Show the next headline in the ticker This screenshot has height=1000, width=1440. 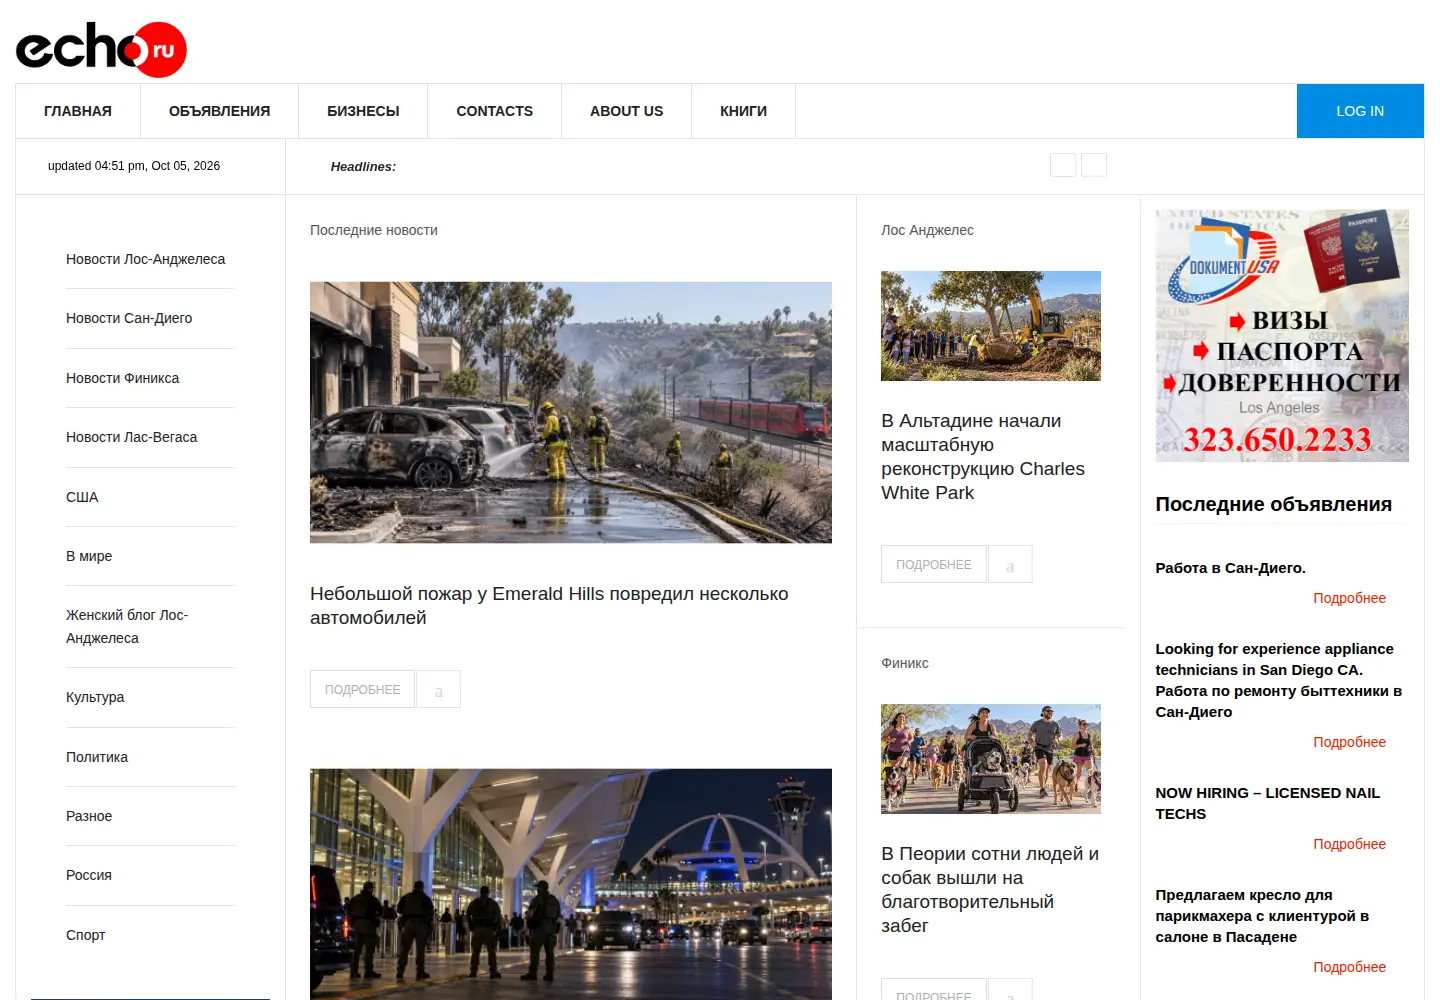pyautogui.click(x=1094, y=165)
